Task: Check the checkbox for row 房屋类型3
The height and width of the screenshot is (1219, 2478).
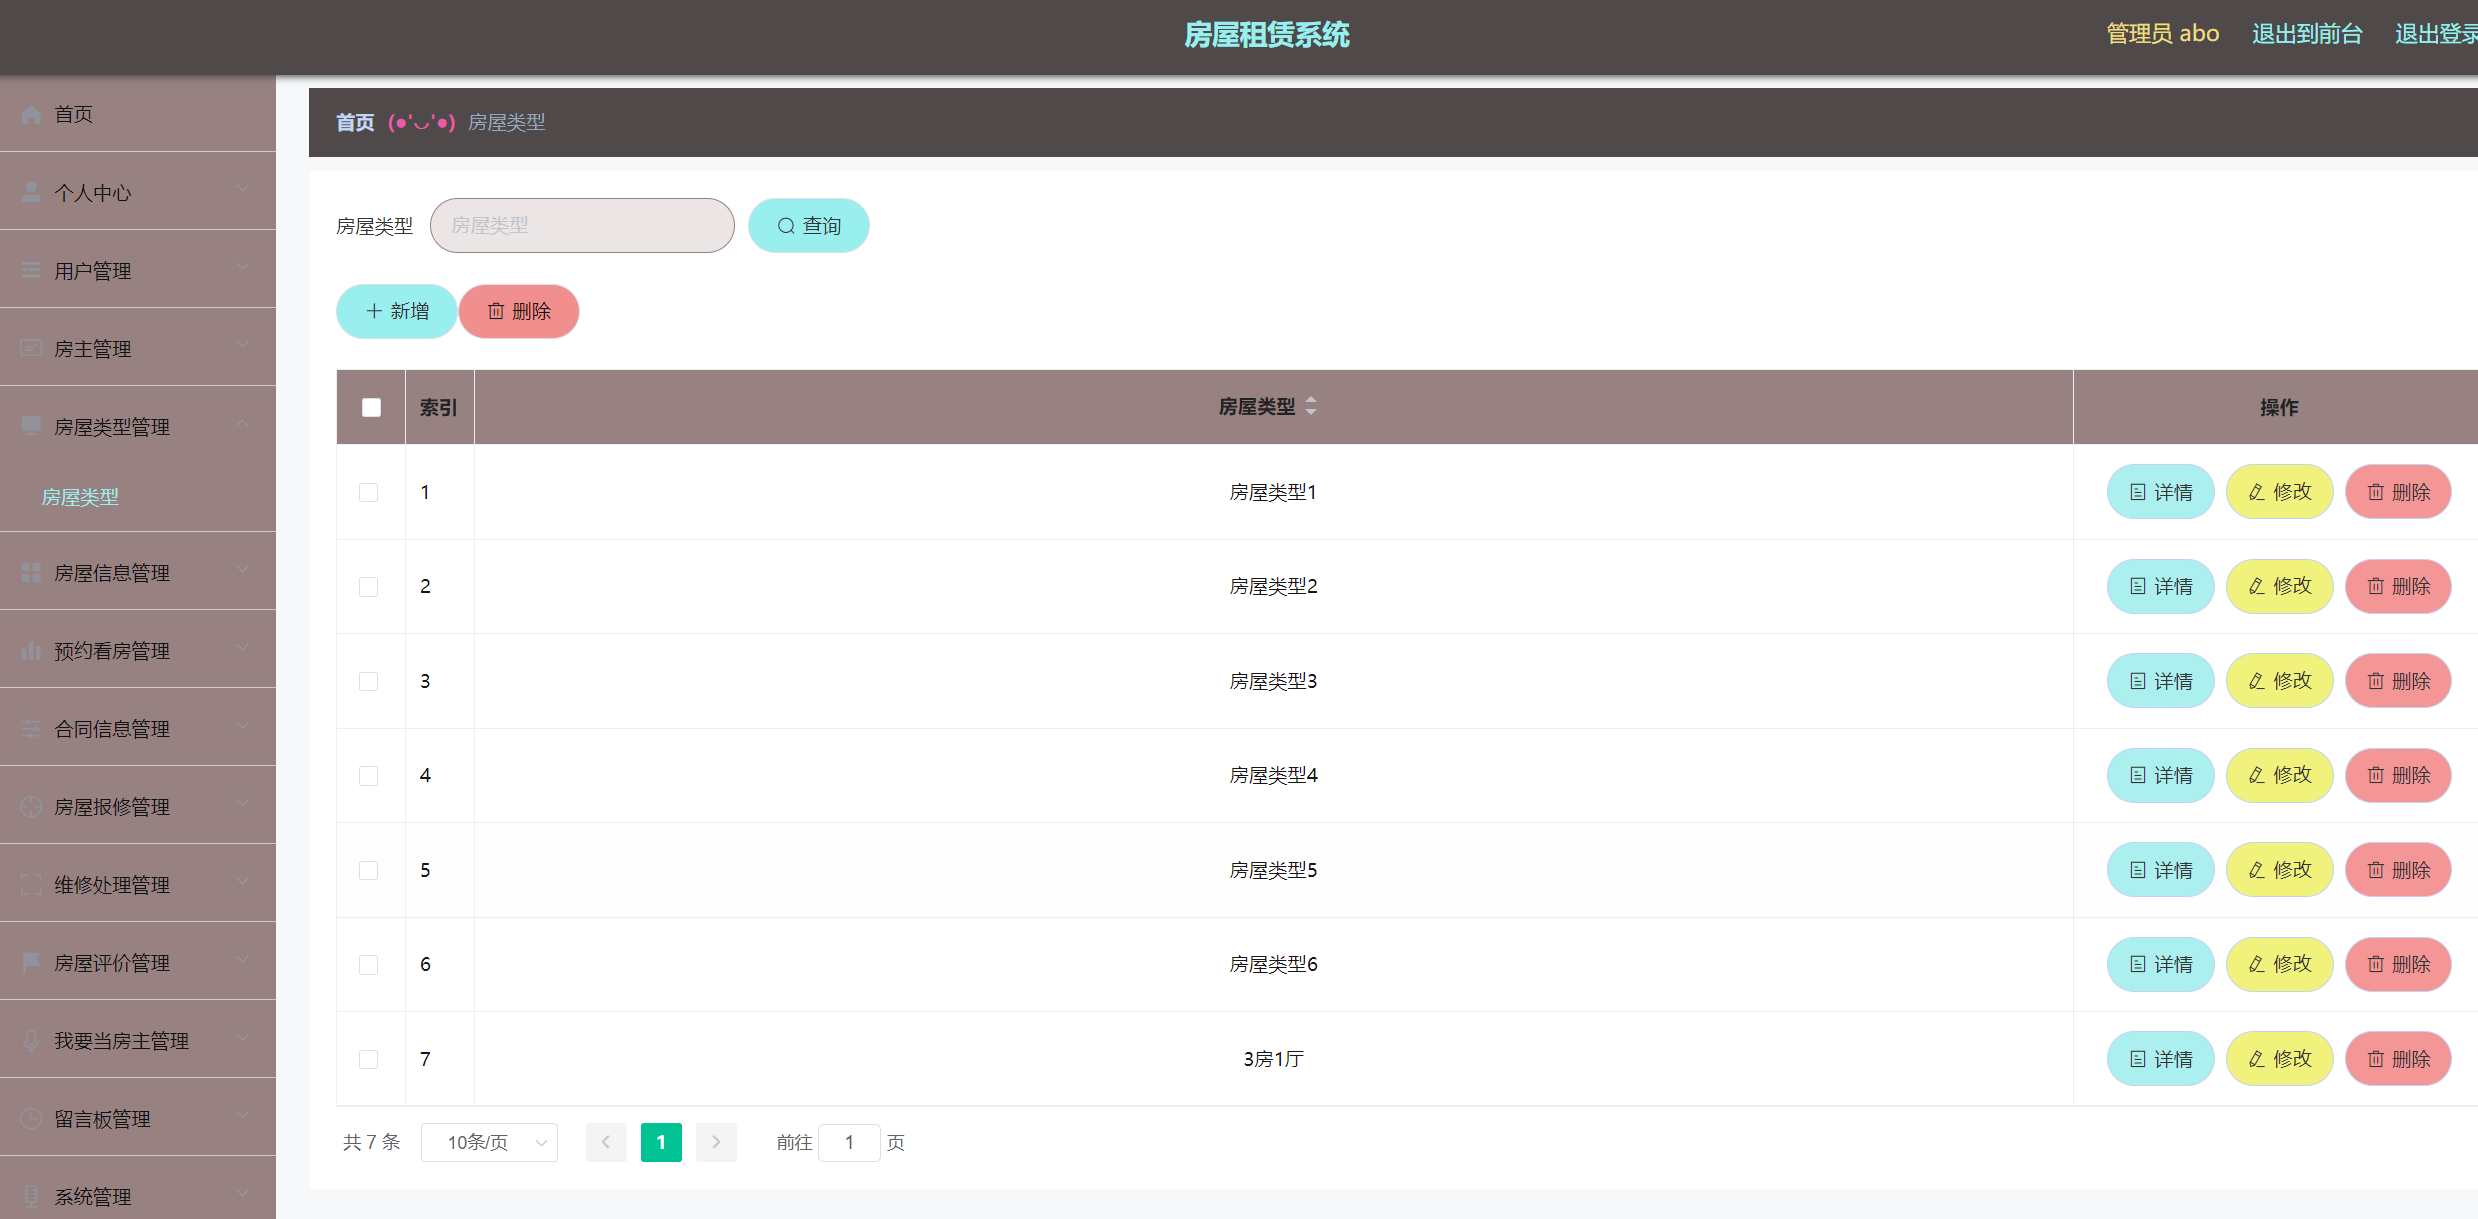Action: (x=369, y=681)
